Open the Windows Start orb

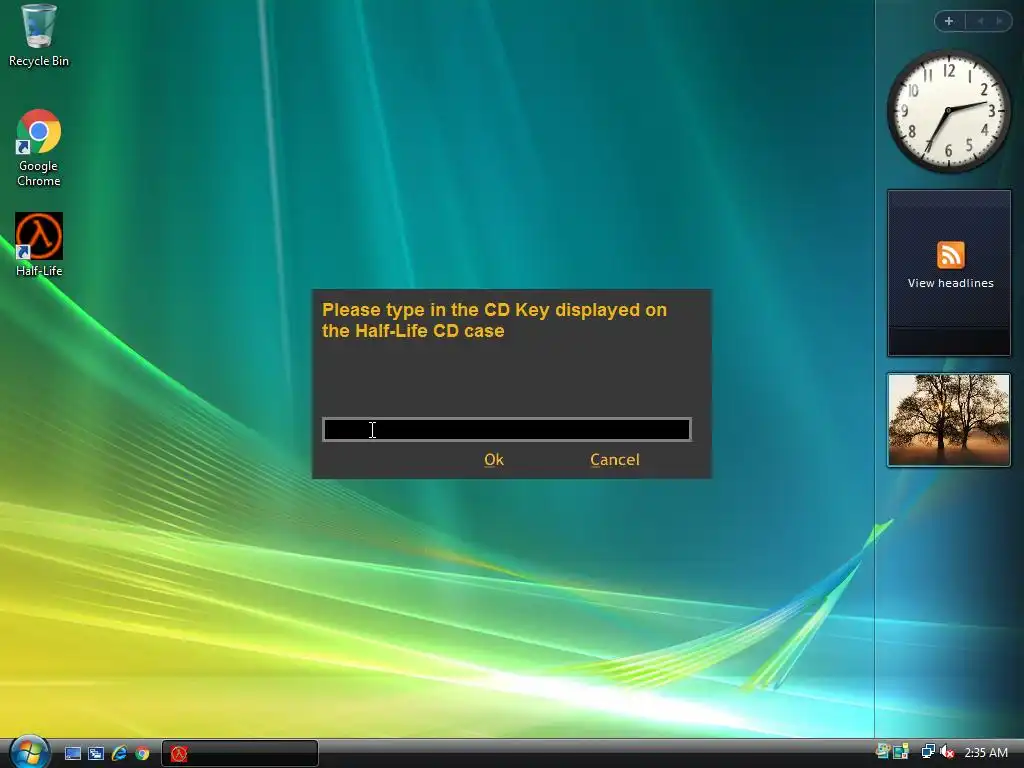point(29,752)
